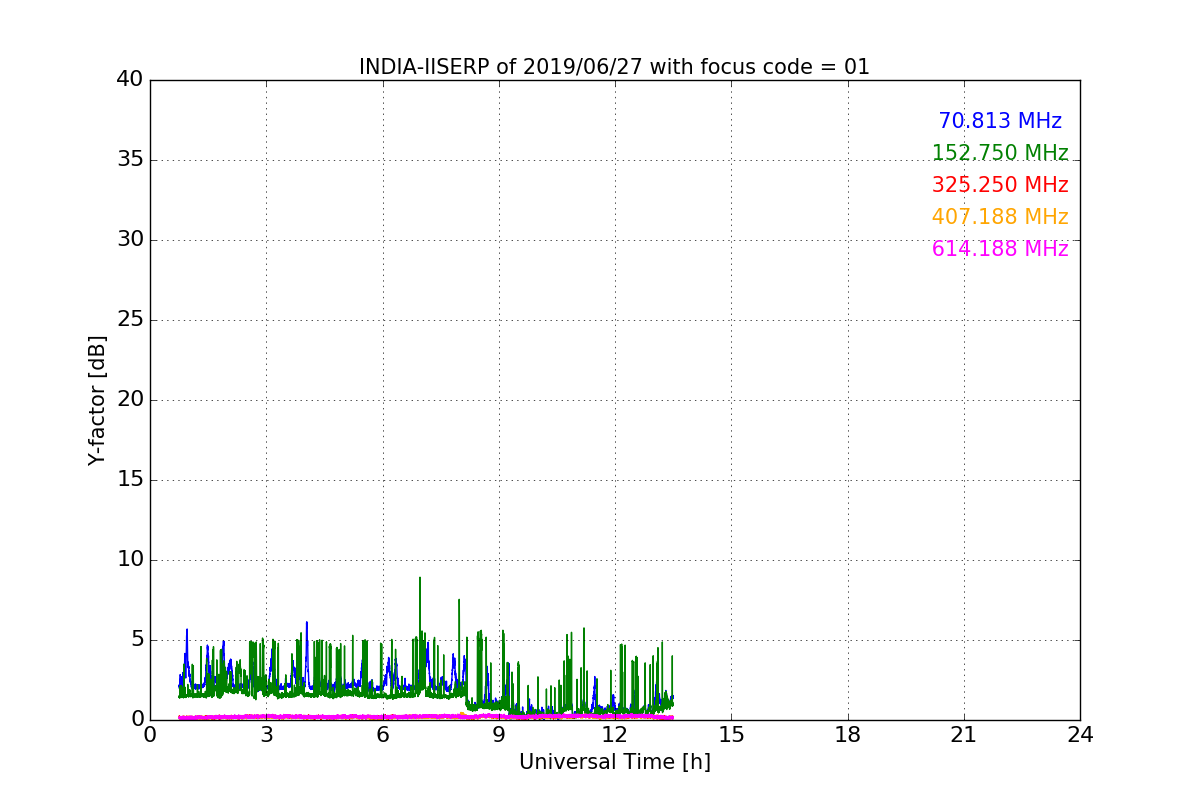The width and height of the screenshot is (1200, 800).
Task: Click x-axis tick value 18
Action: [x=848, y=735]
